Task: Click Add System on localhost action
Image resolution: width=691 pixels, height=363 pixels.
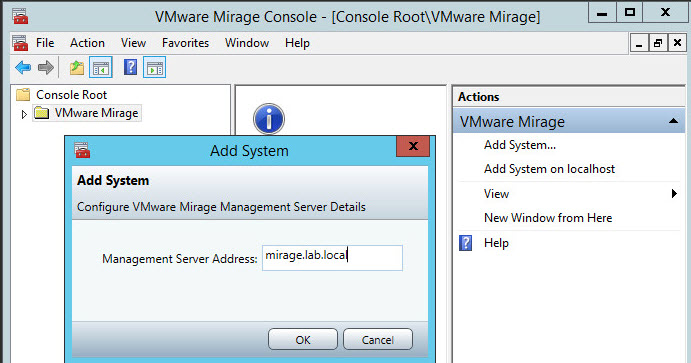Action: [x=549, y=169]
